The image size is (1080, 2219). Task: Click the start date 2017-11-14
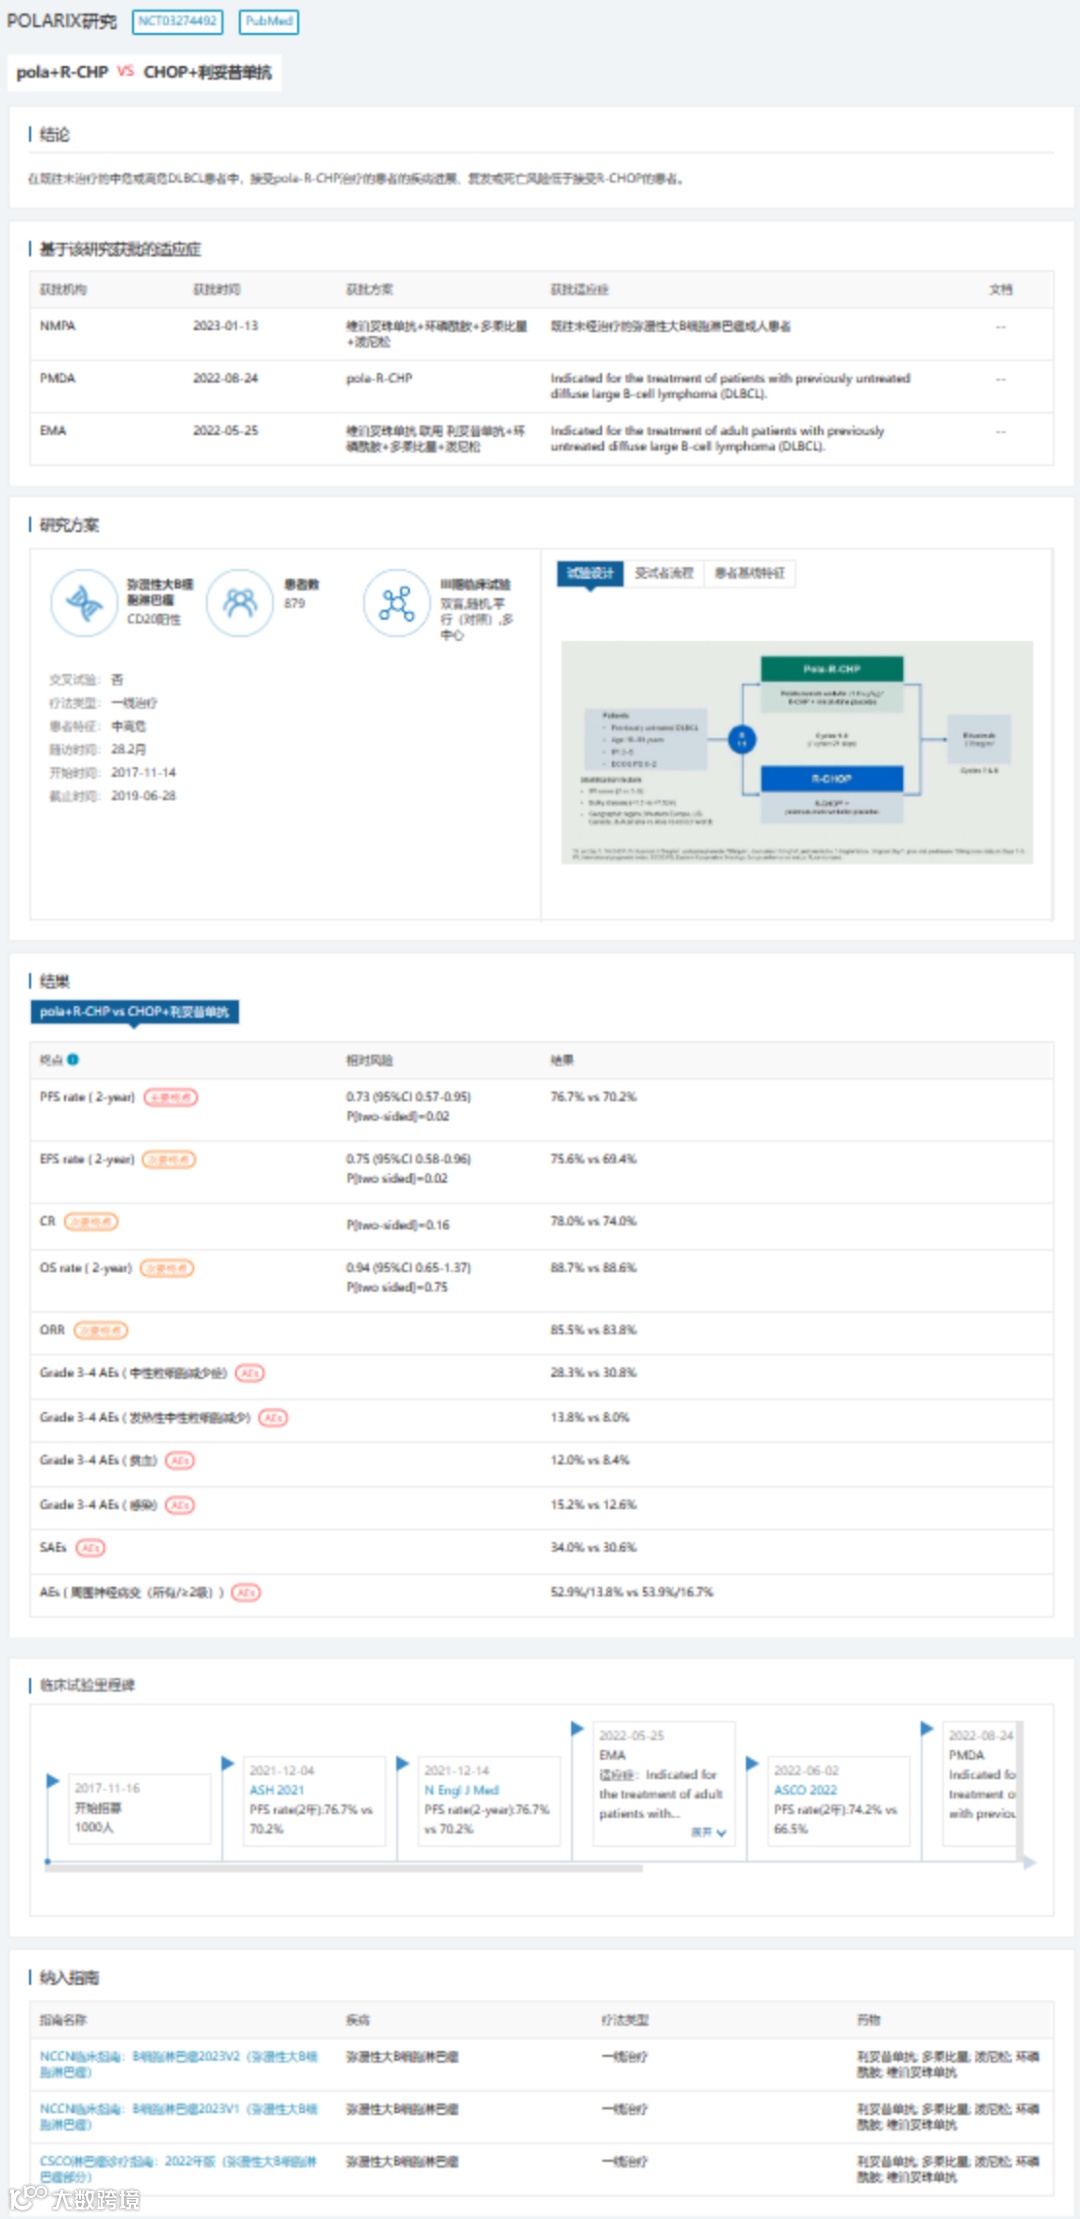(143, 772)
